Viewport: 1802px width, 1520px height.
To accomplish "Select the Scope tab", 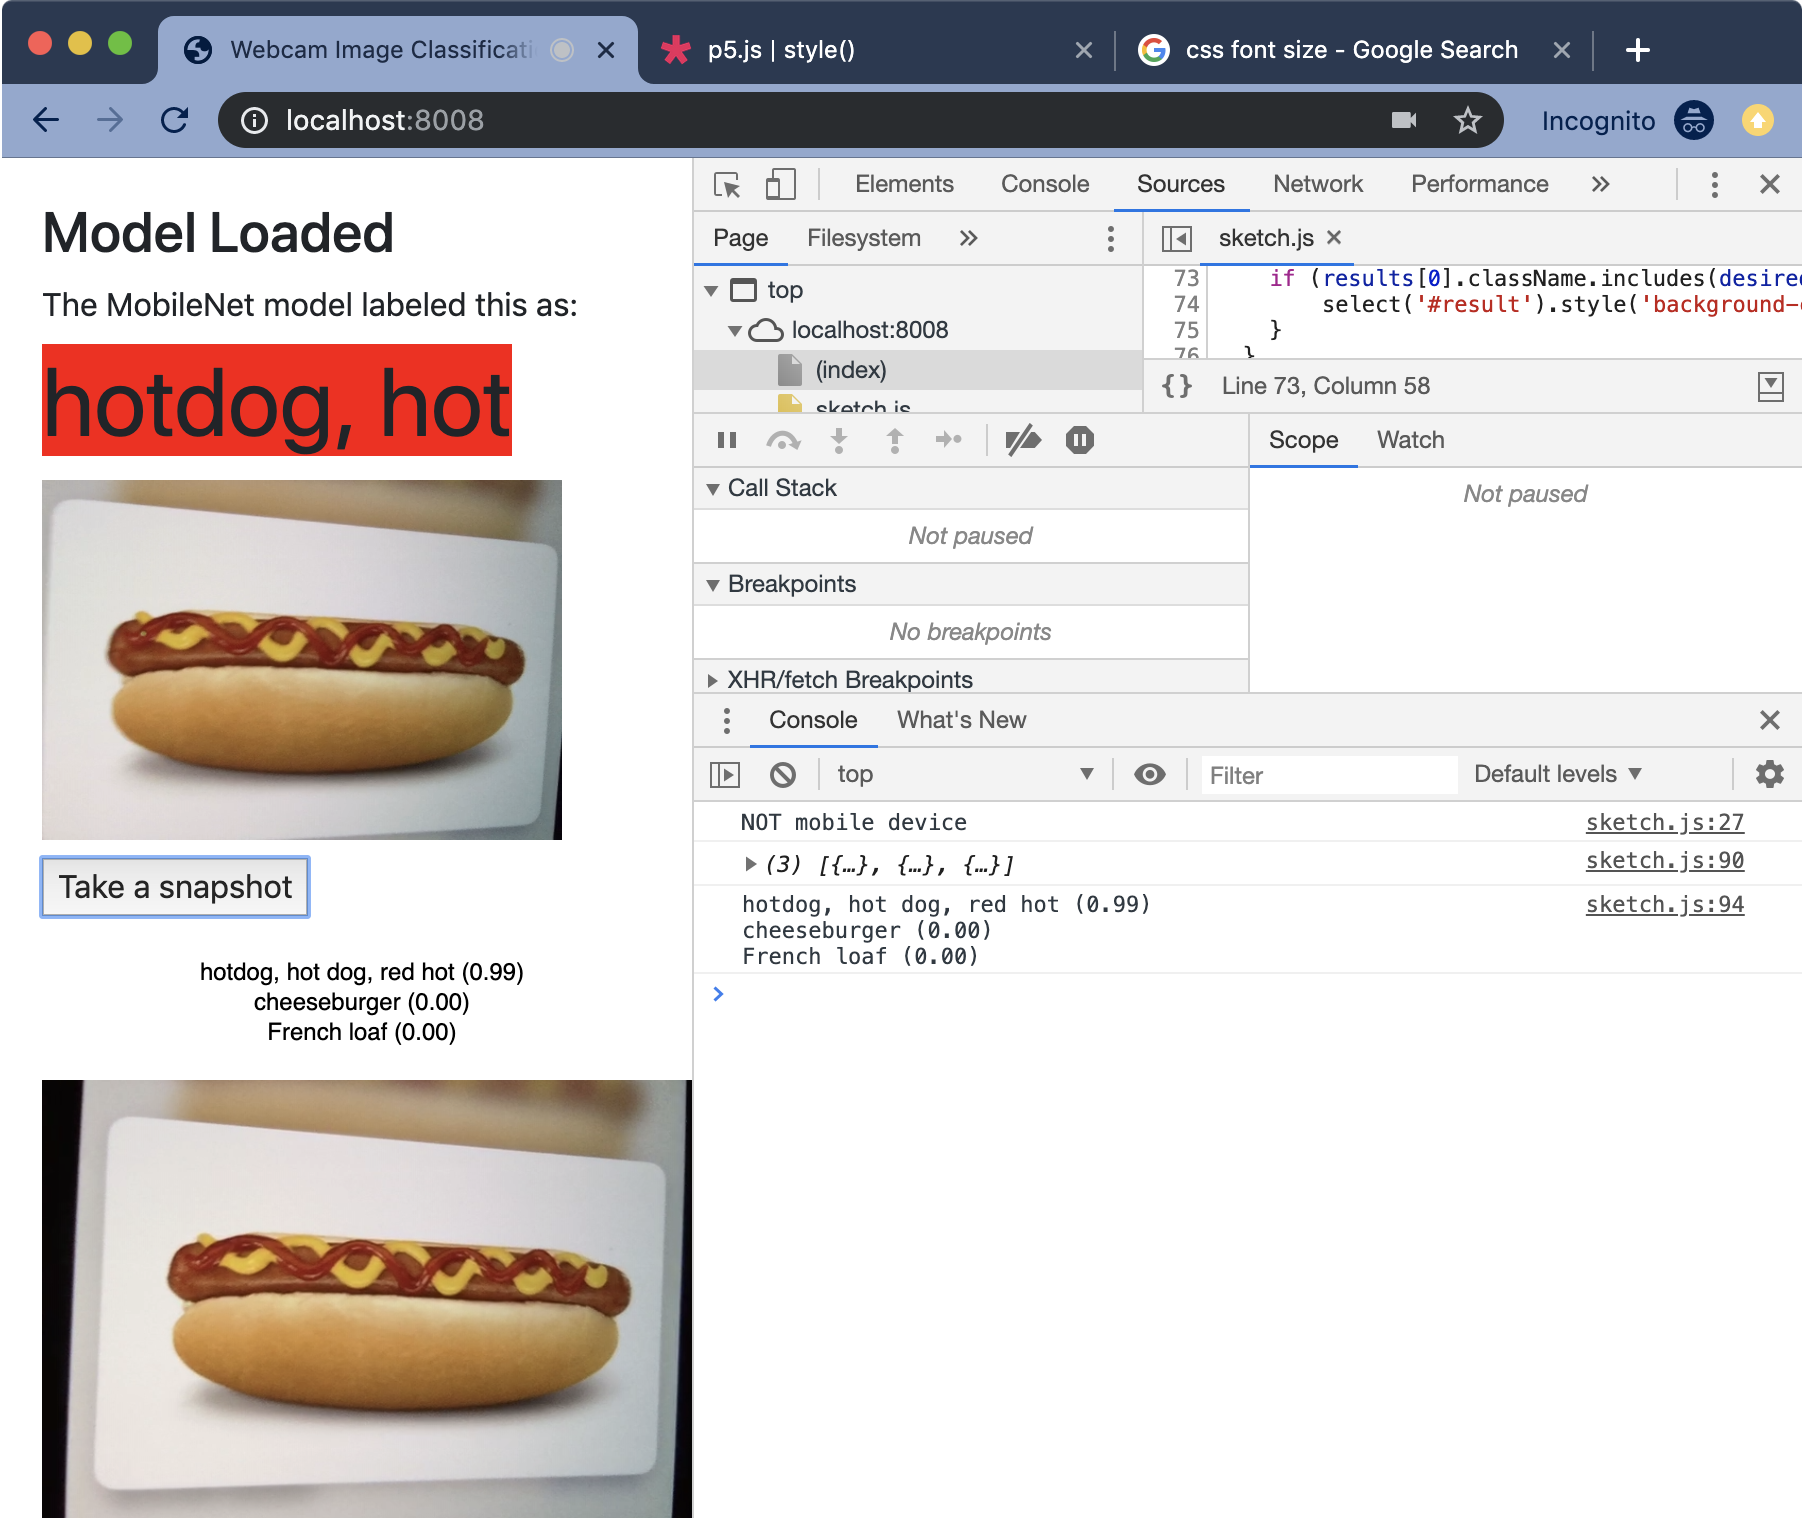I will (1303, 440).
